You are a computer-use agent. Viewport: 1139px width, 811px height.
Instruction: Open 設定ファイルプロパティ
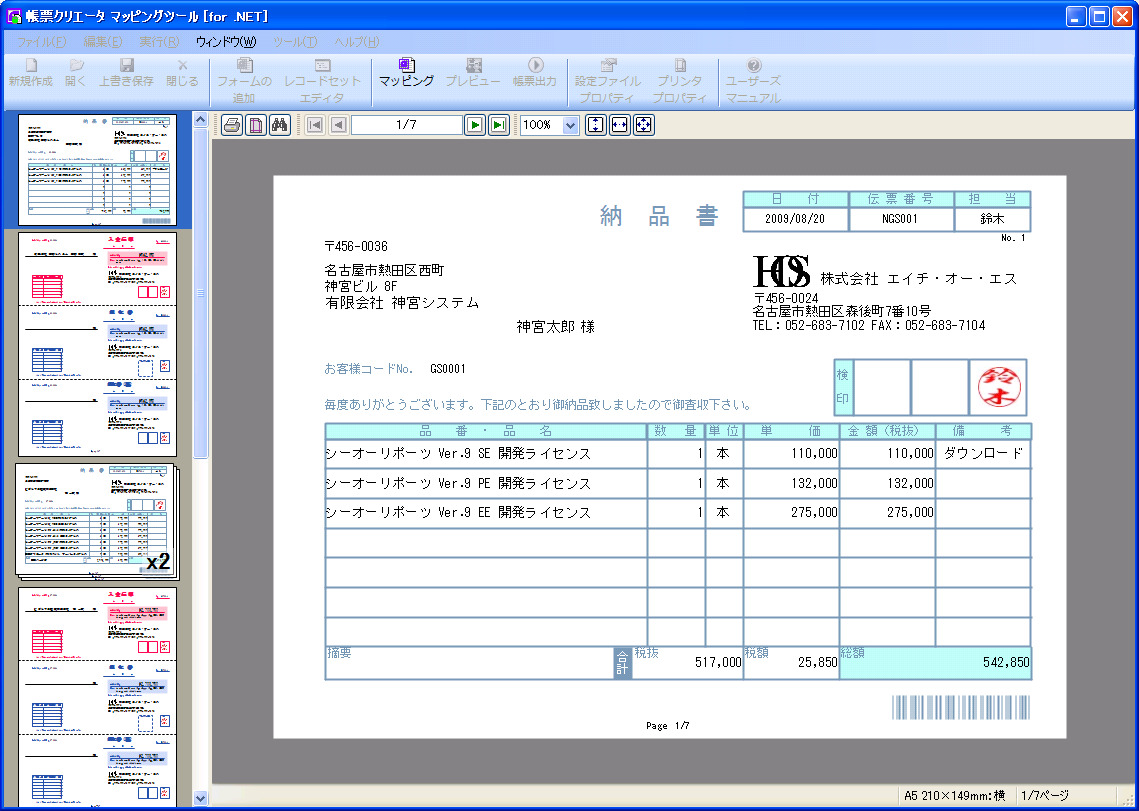pyautogui.click(x=607, y=81)
